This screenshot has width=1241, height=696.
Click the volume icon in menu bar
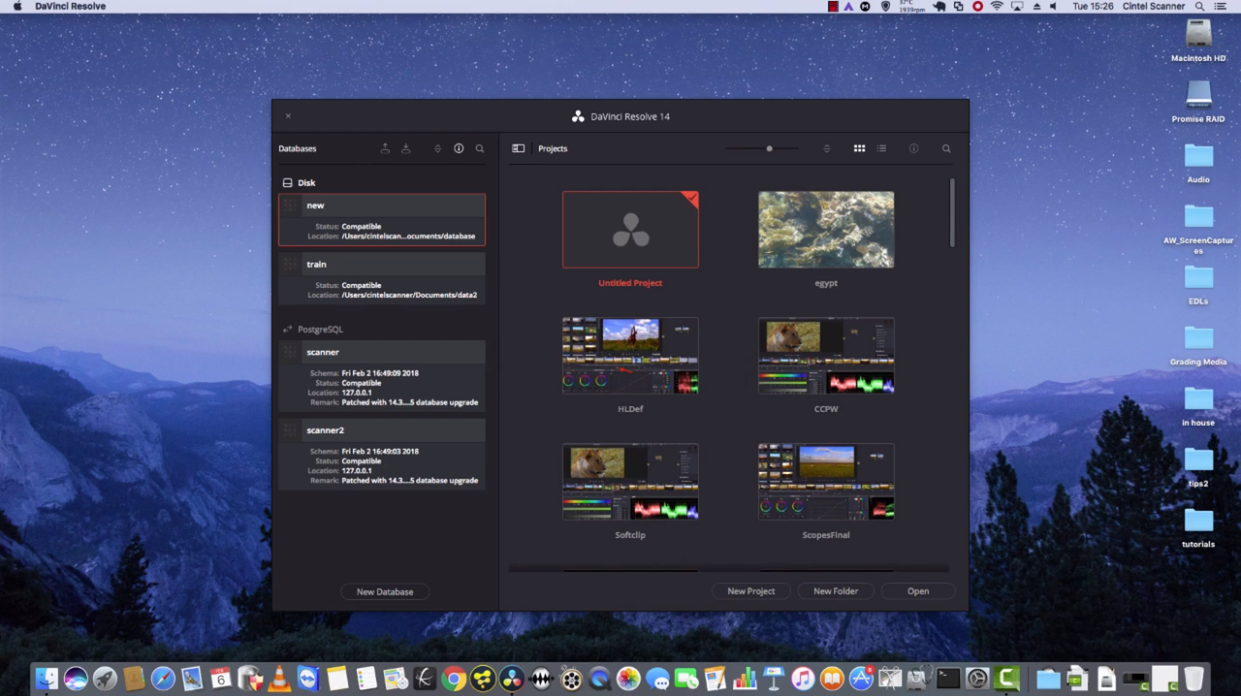click(1053, 6)
